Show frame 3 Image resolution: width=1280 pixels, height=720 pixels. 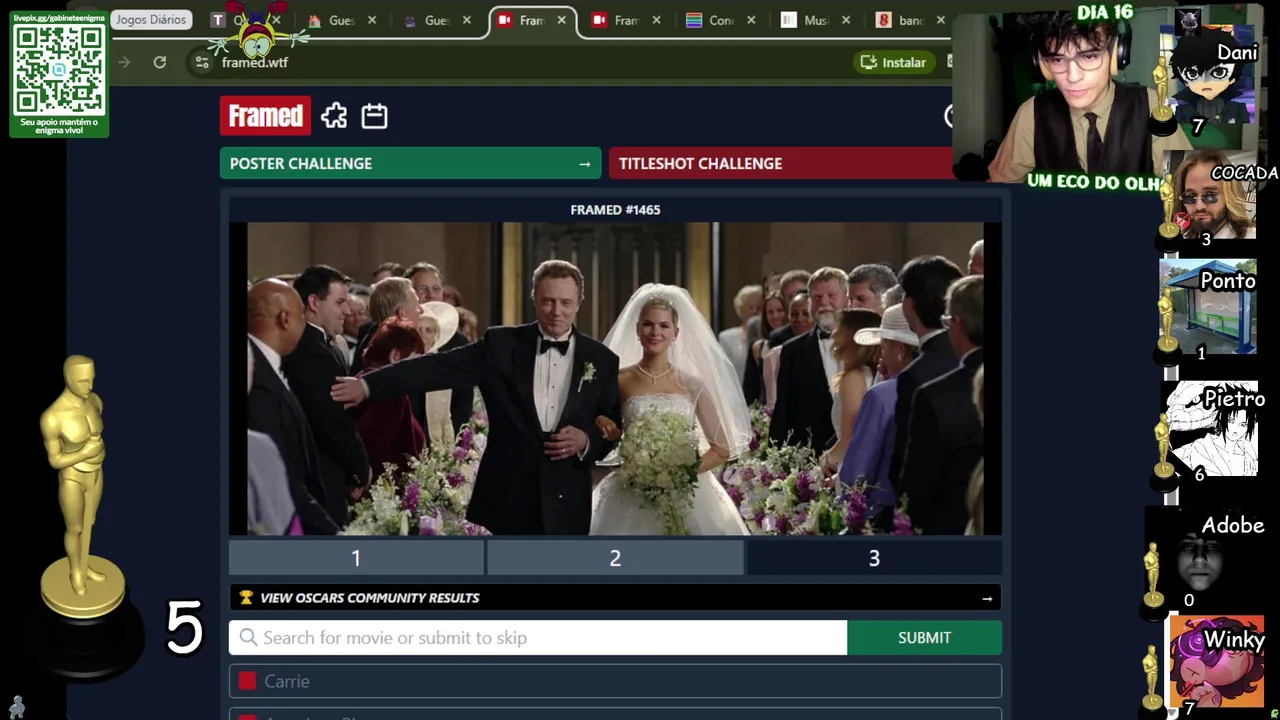coord(874,558)
